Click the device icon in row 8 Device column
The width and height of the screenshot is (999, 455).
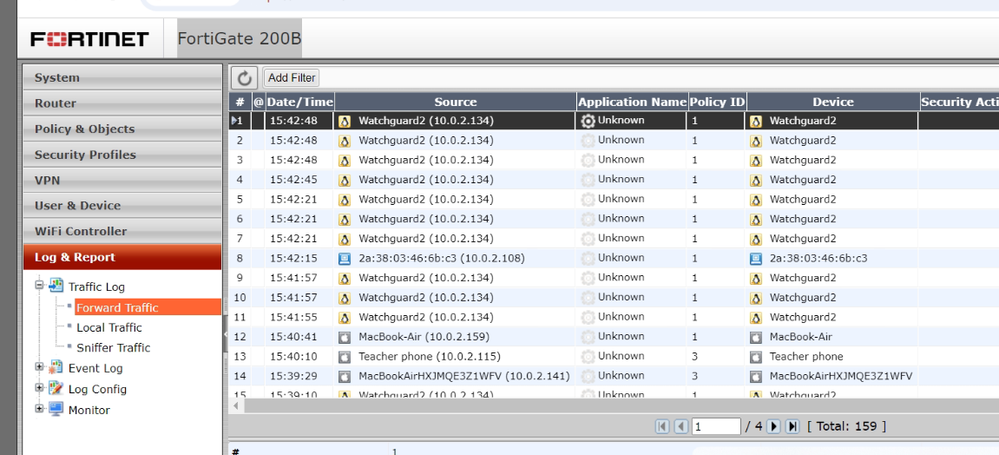pos(756,259)
